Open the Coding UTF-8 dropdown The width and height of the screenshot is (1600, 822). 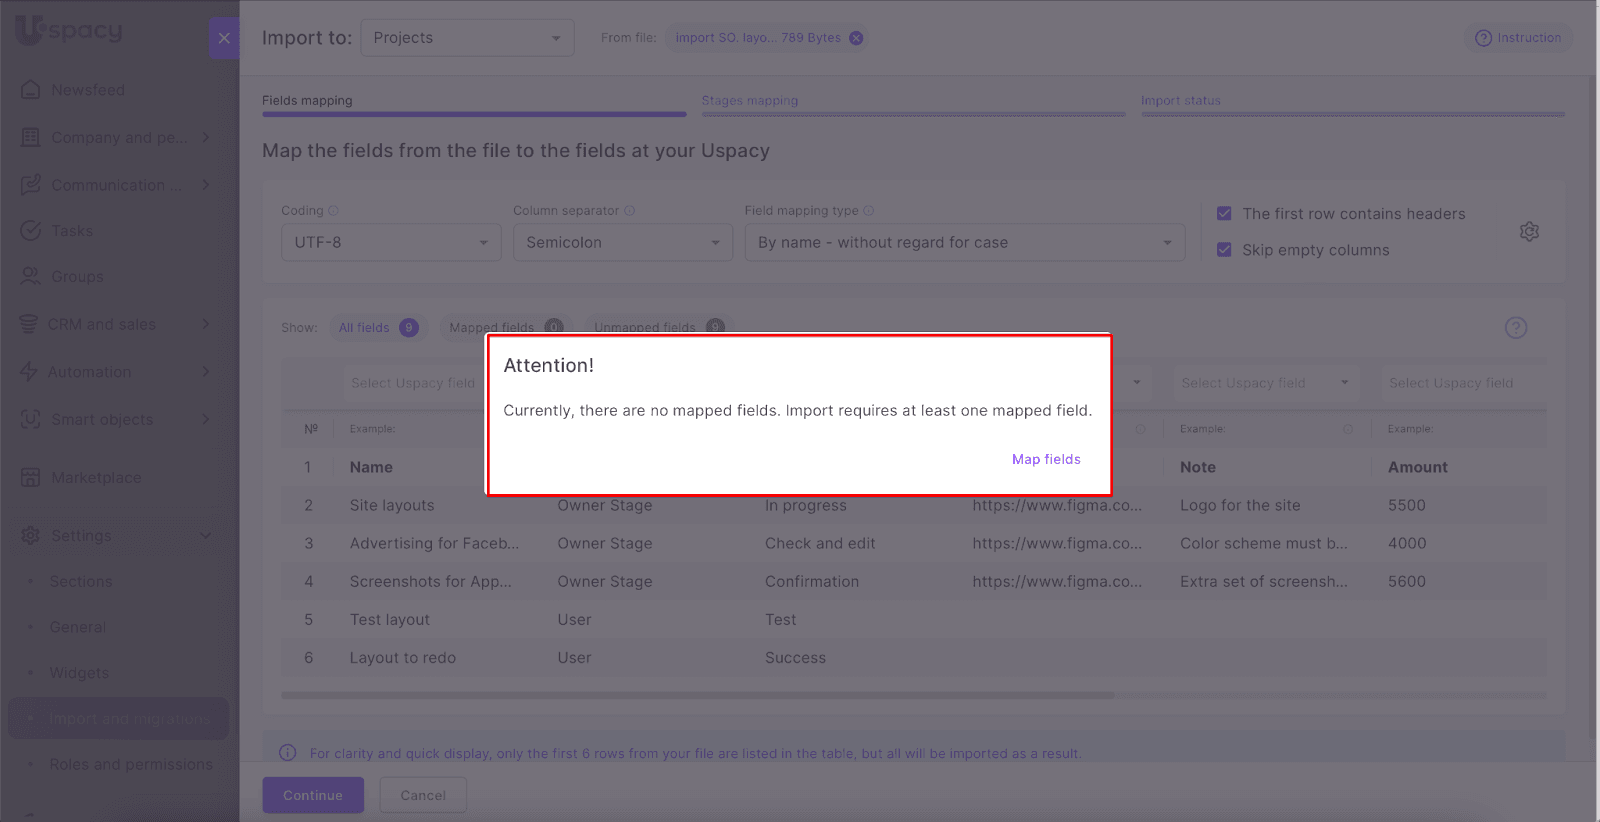click(391, 243)
